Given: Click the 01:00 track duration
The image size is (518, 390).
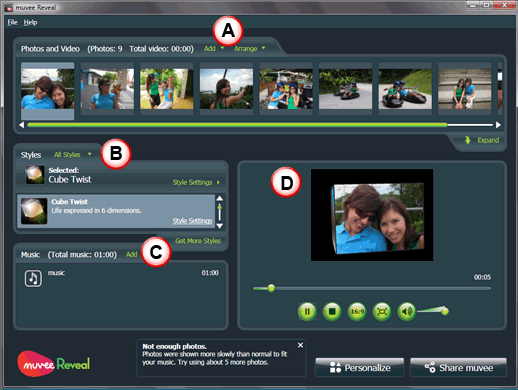Looking at the screenshot, I should tap(210, 273).
